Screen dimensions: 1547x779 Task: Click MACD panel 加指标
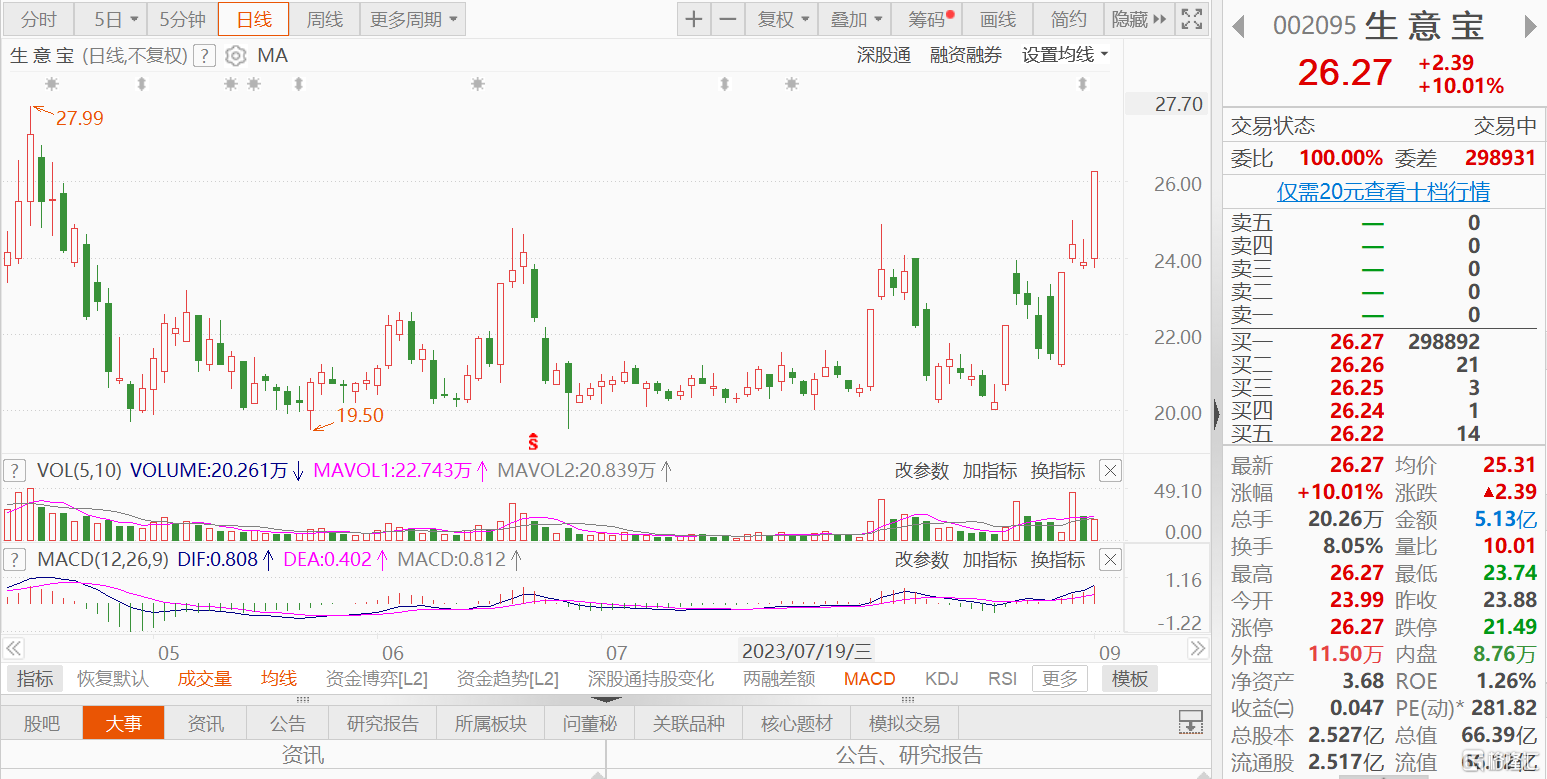[990, 559]
